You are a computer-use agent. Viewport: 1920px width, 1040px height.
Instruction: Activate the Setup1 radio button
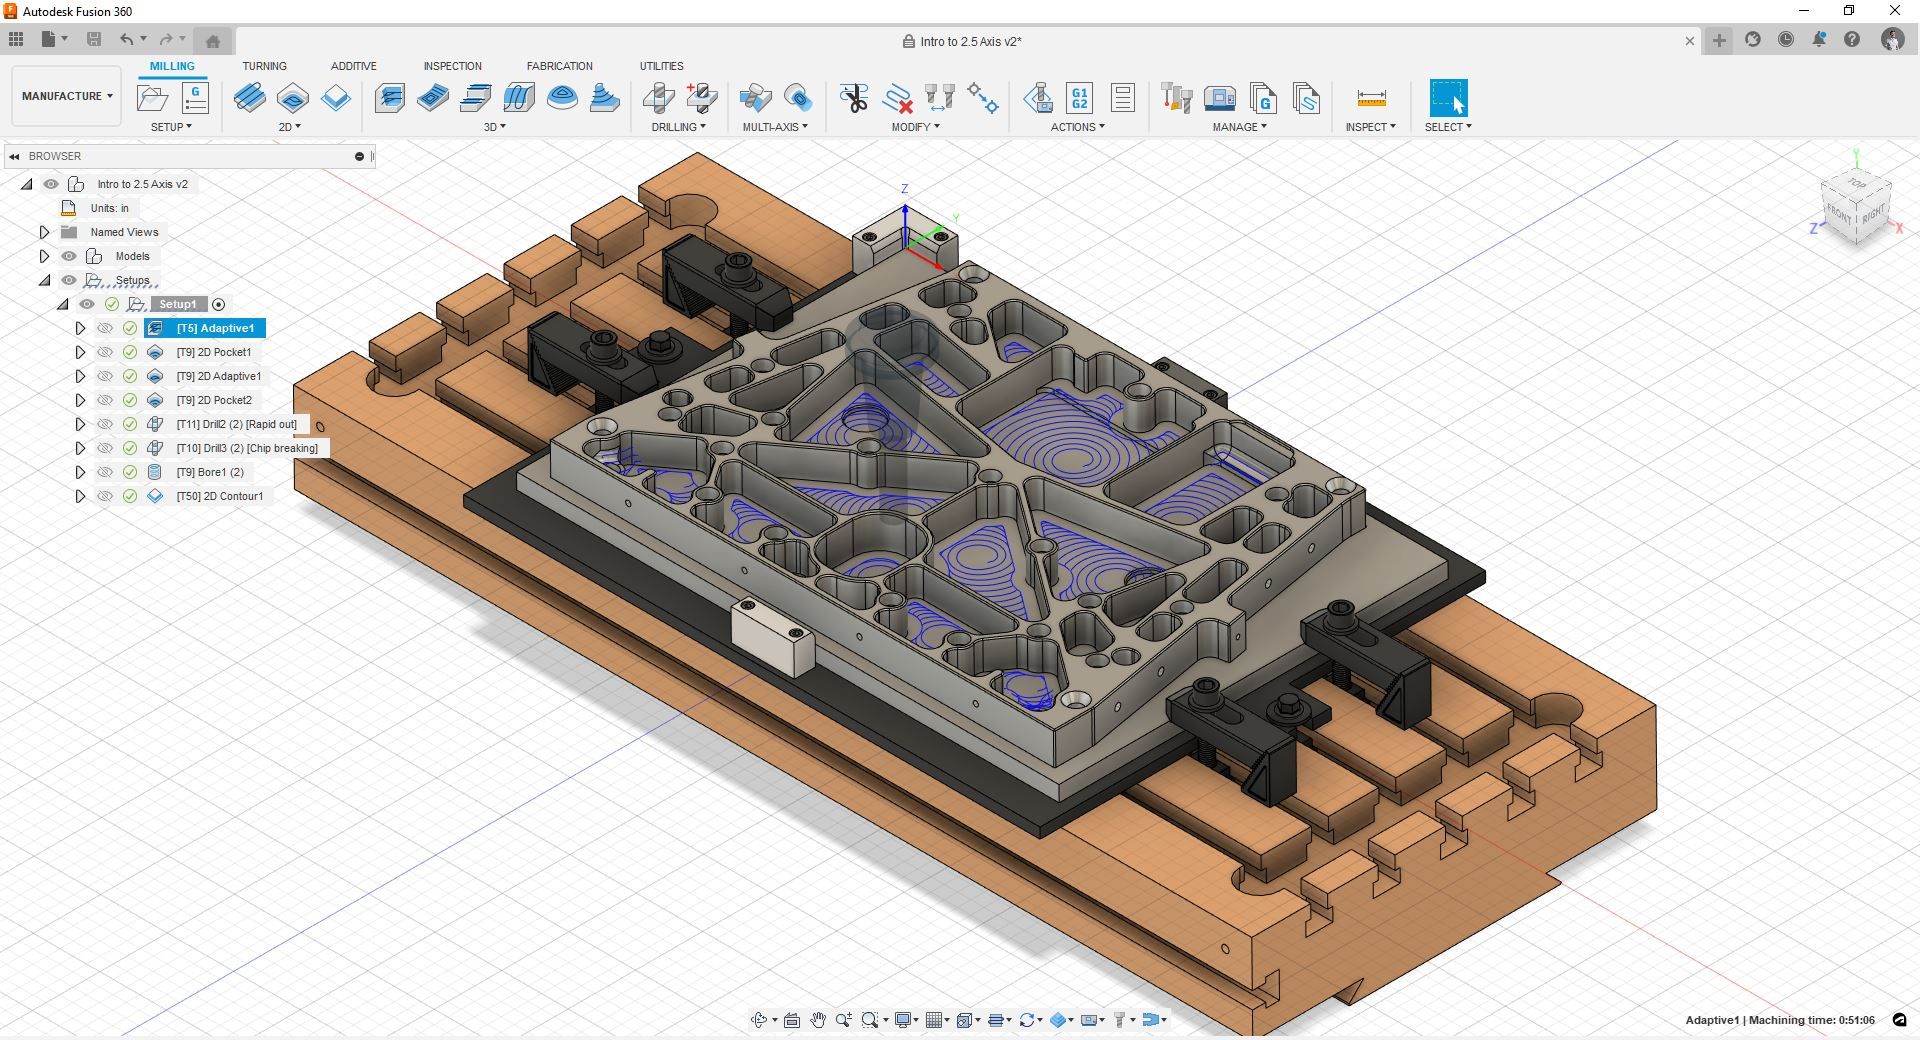coord(219,304)
